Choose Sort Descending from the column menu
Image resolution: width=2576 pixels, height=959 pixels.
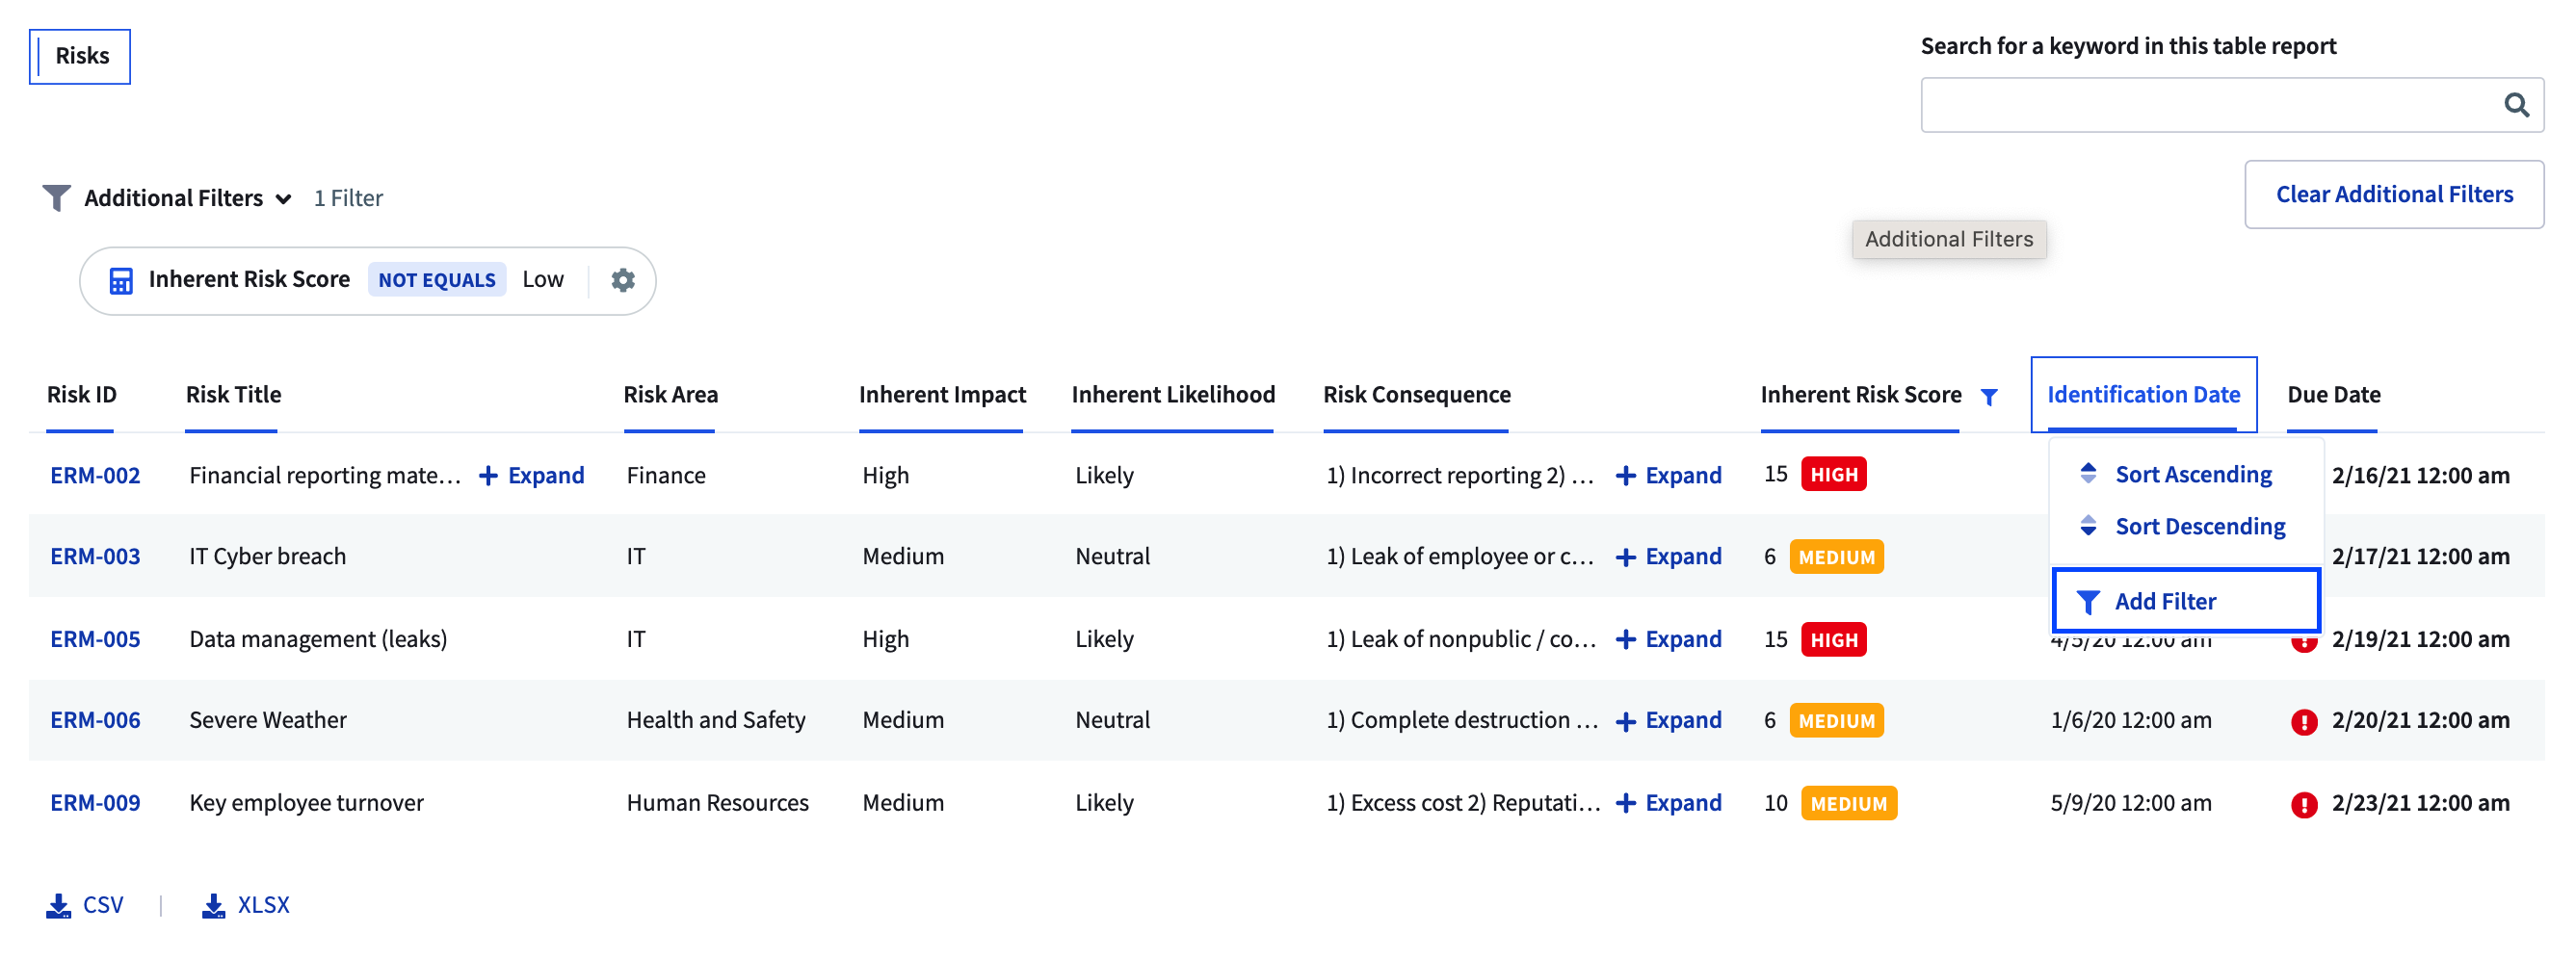[2199, 526]
